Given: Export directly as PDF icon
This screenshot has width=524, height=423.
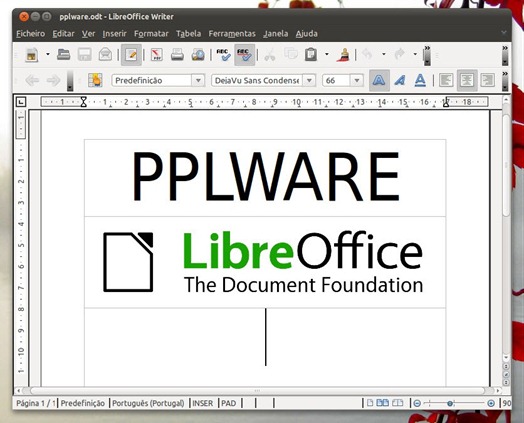Looking at the screenshot, I should tap(157, 54).
